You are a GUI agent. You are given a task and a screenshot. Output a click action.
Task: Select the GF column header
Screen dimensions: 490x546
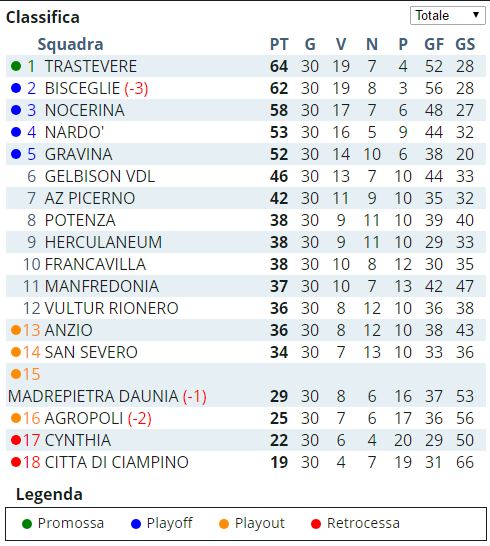434,44
